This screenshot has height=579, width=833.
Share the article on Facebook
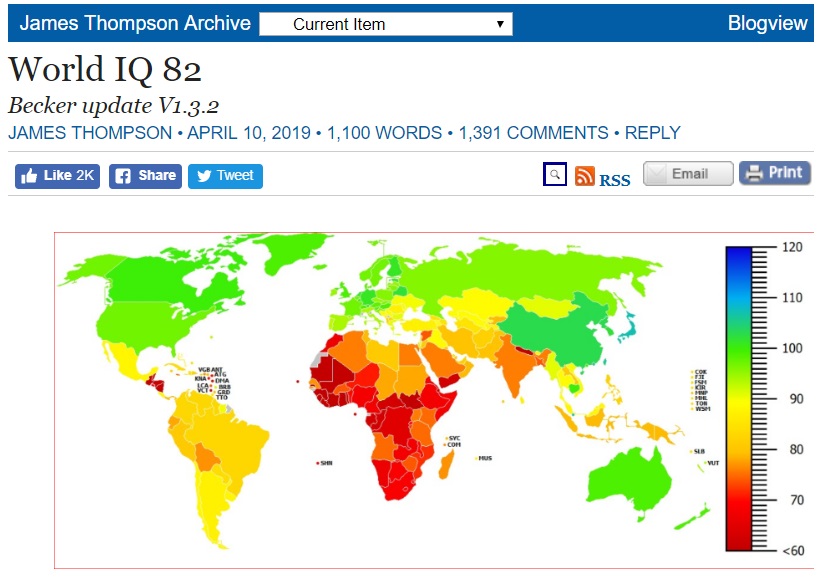[x=145, y=176]
